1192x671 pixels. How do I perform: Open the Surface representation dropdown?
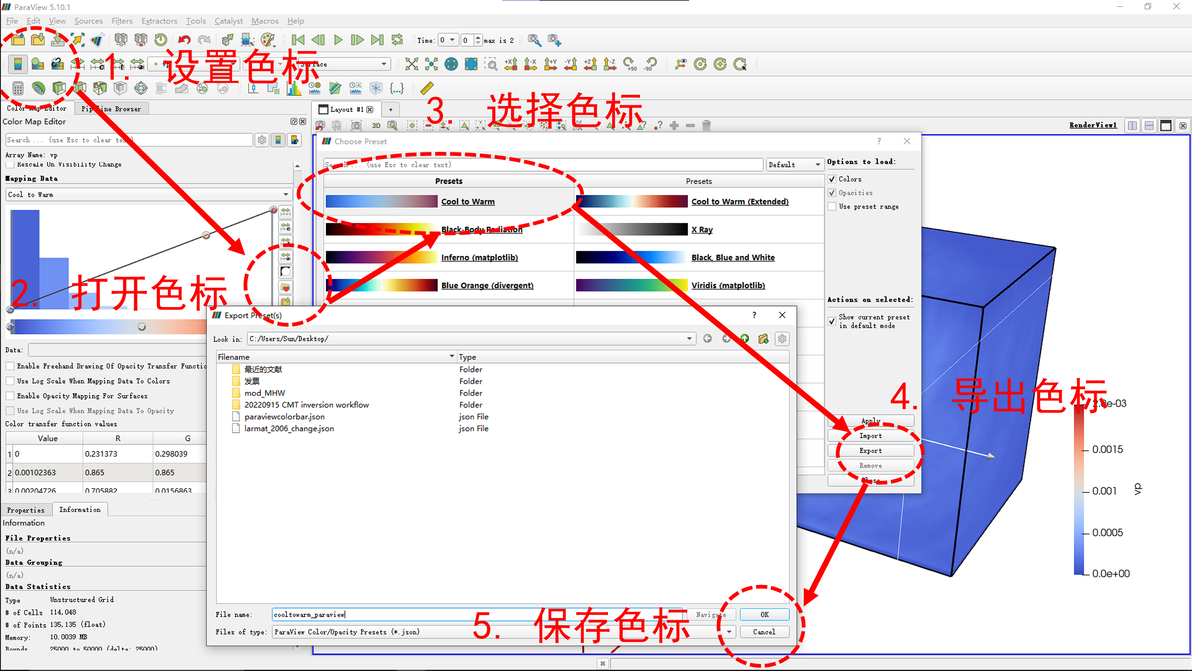click(343, 65)
